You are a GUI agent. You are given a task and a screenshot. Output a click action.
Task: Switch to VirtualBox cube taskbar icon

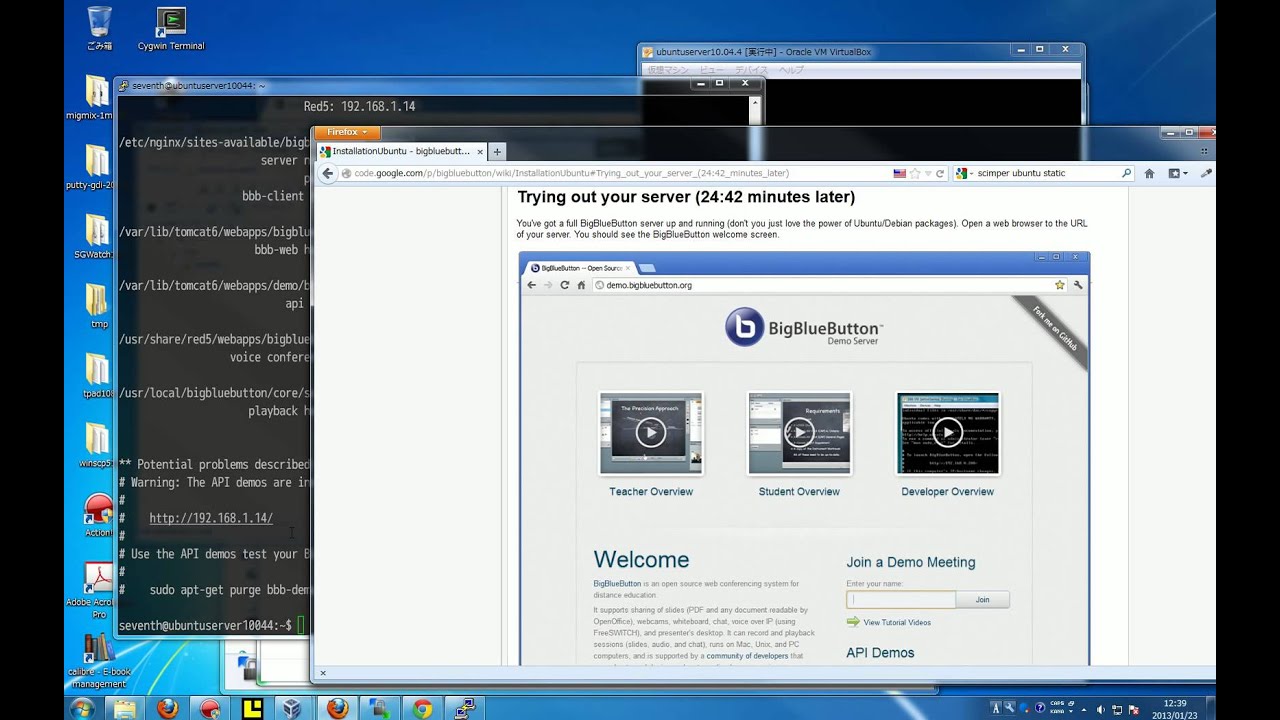(x=292, y=708)
